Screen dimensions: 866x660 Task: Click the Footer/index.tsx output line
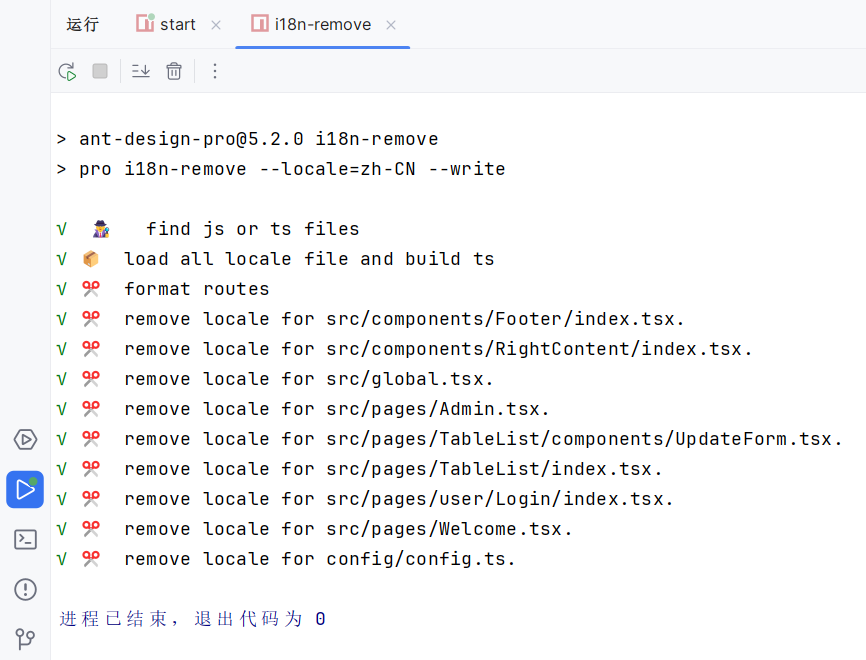point(404,319)
